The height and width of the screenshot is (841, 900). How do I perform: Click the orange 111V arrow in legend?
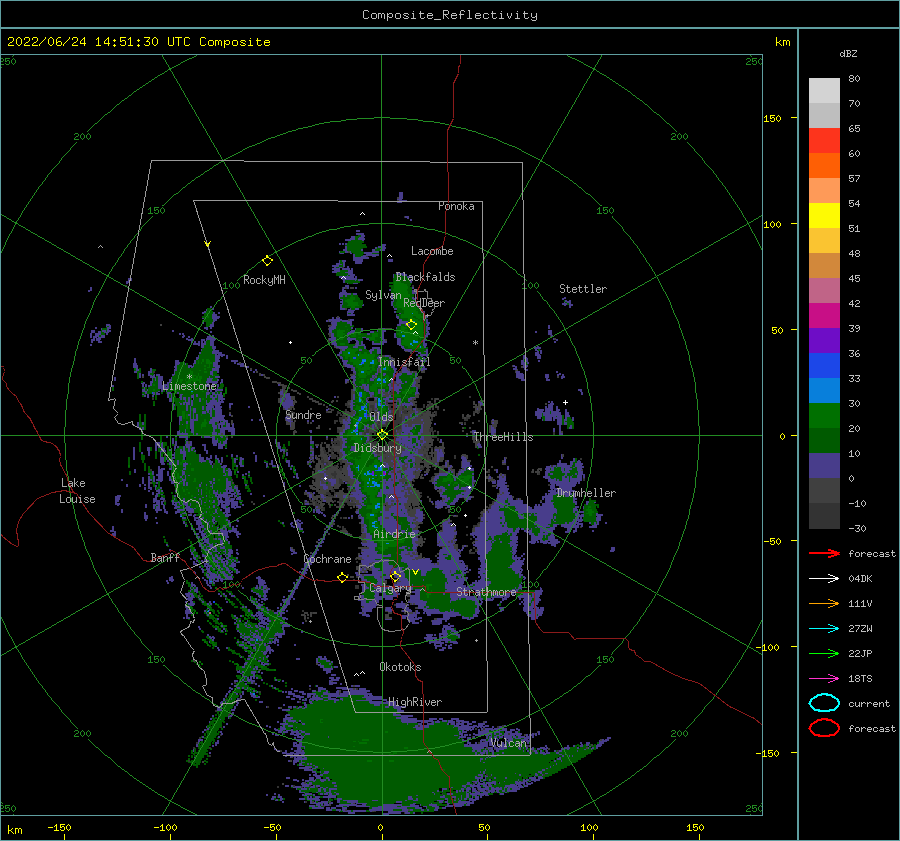tap(824, 603)
